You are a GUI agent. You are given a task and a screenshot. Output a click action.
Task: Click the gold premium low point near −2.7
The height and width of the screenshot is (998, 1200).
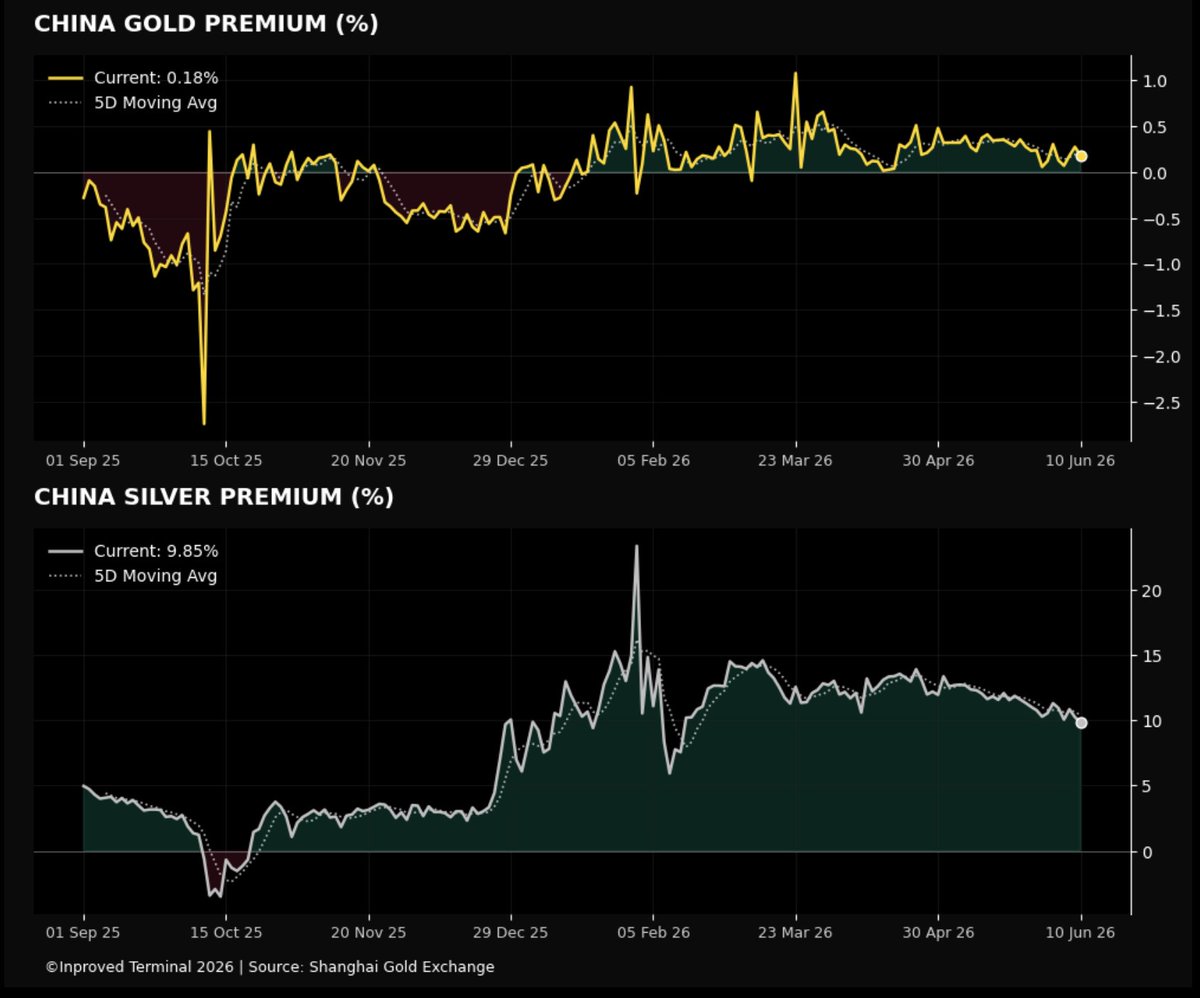pyautogui.click(x=204, y=422)
